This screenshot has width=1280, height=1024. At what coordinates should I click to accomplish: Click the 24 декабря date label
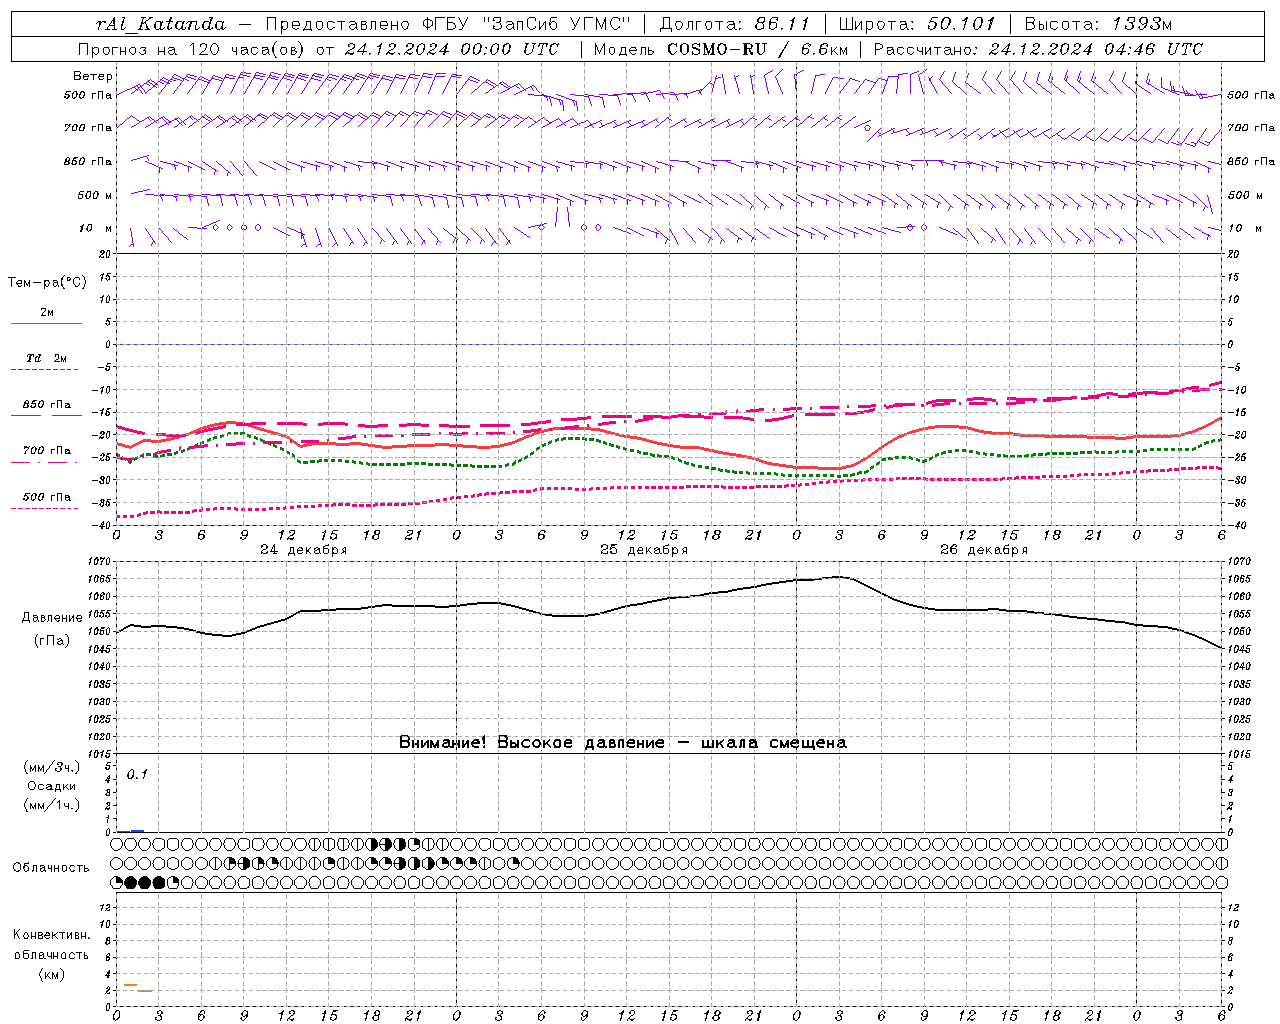click(303, 550)
